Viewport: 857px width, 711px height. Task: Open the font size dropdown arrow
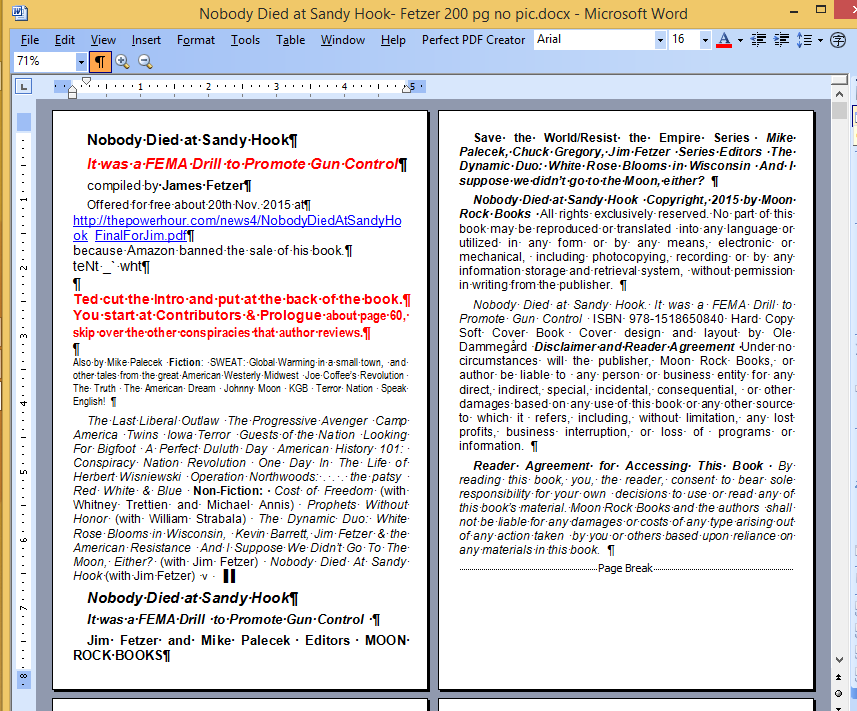(x=705, y=40)
